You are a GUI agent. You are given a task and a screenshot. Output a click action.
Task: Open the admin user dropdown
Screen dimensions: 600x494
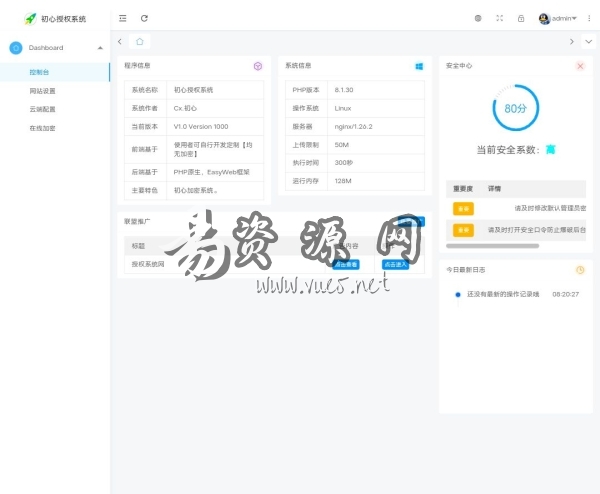pos(558,18)
